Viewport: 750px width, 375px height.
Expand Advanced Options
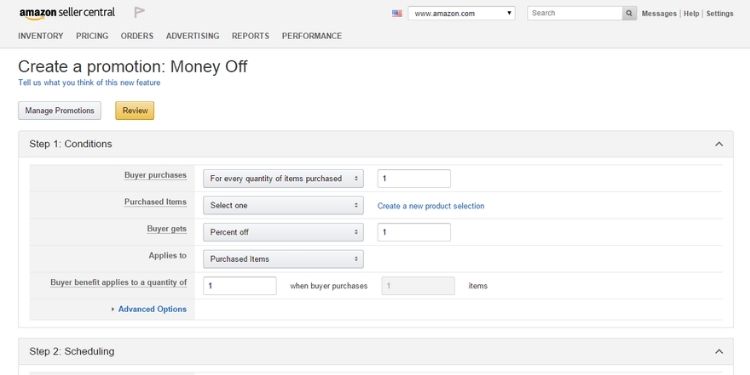tap(152, 309)
